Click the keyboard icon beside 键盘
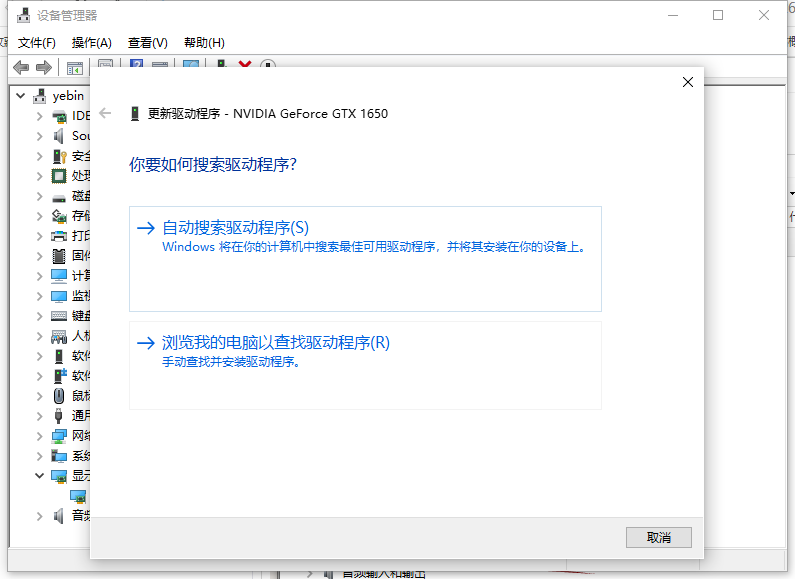The height and width of the screenshot is (579, 795). (x=59, y=316)
